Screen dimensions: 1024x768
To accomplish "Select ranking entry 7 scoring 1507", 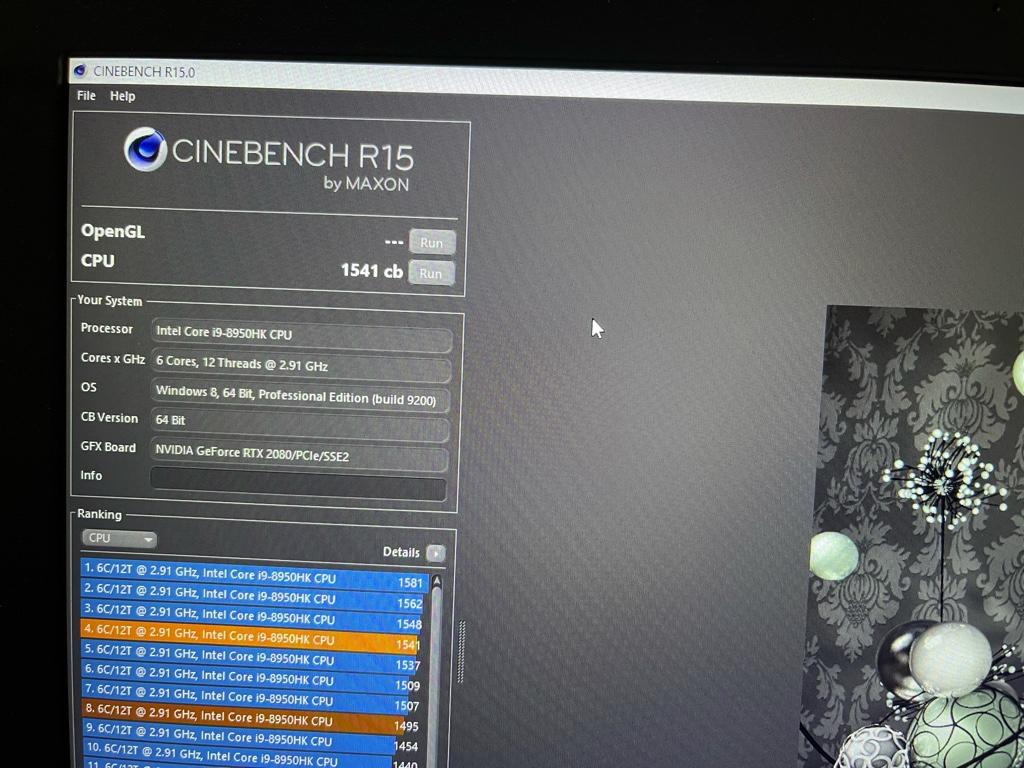I will coord(251,697).
